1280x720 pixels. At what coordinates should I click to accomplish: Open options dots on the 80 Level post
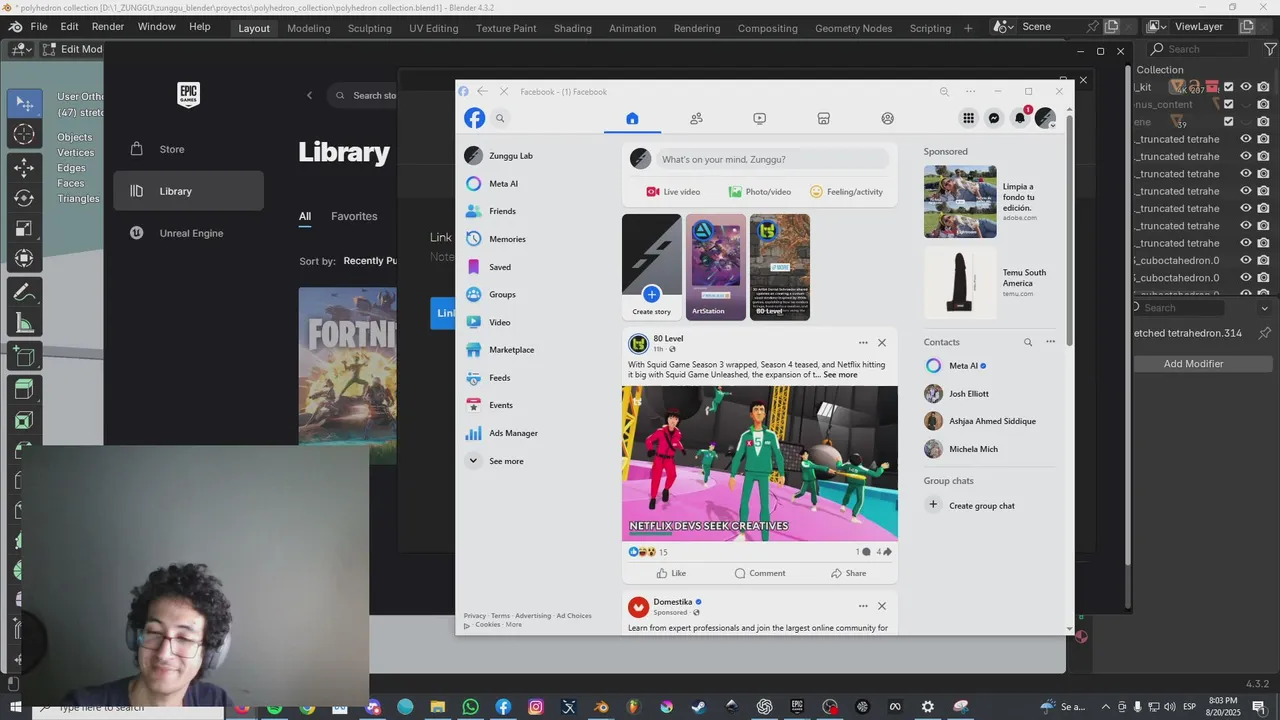pos(863,343)
